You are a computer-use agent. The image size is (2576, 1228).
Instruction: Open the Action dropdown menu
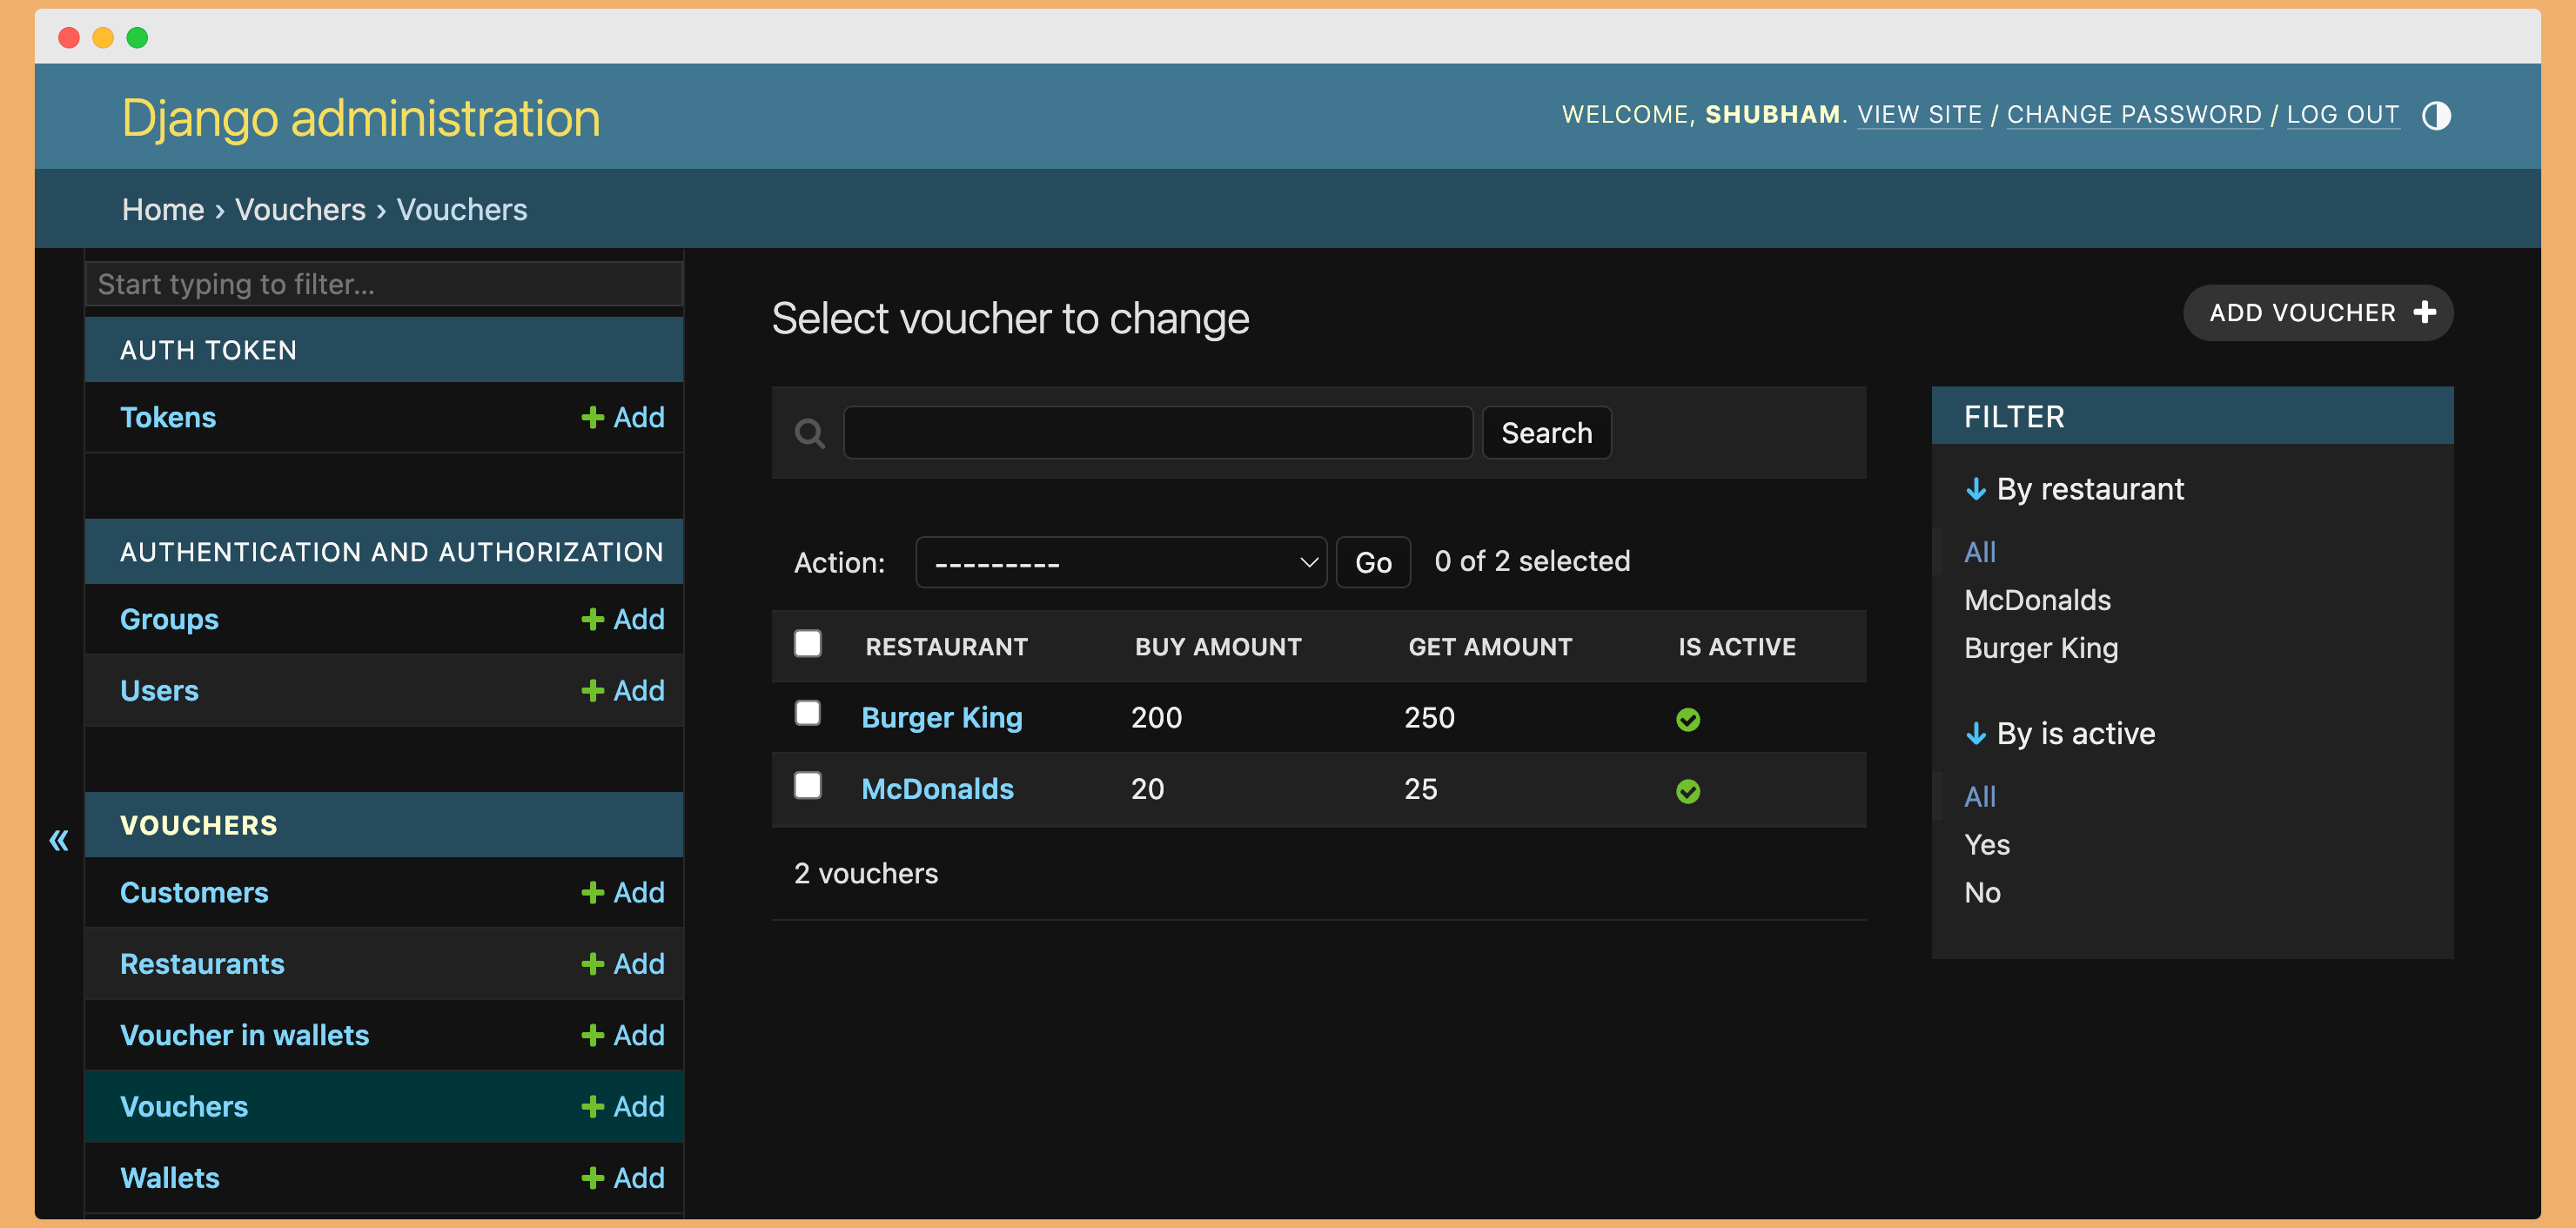(x=1124, y=564)
